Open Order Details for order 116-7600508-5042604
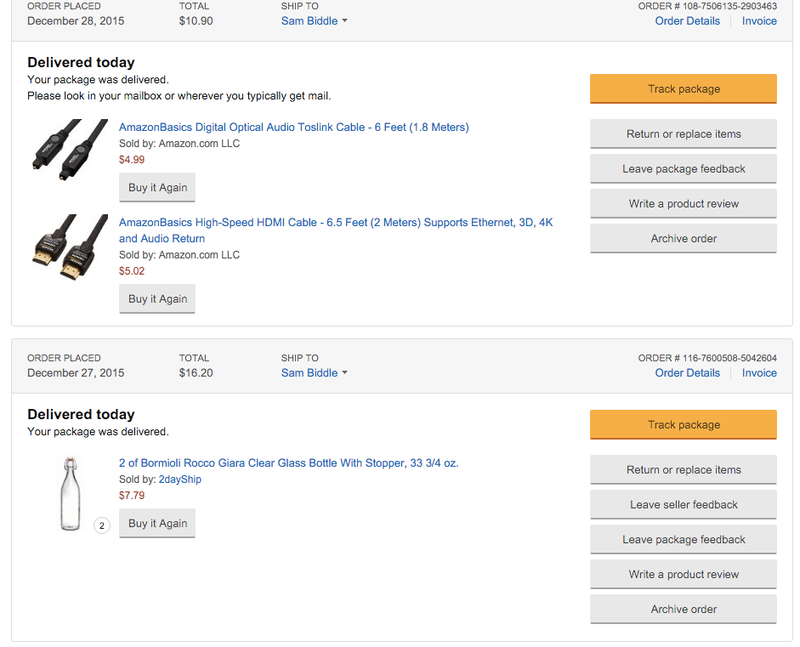 [x=687, y=373]
